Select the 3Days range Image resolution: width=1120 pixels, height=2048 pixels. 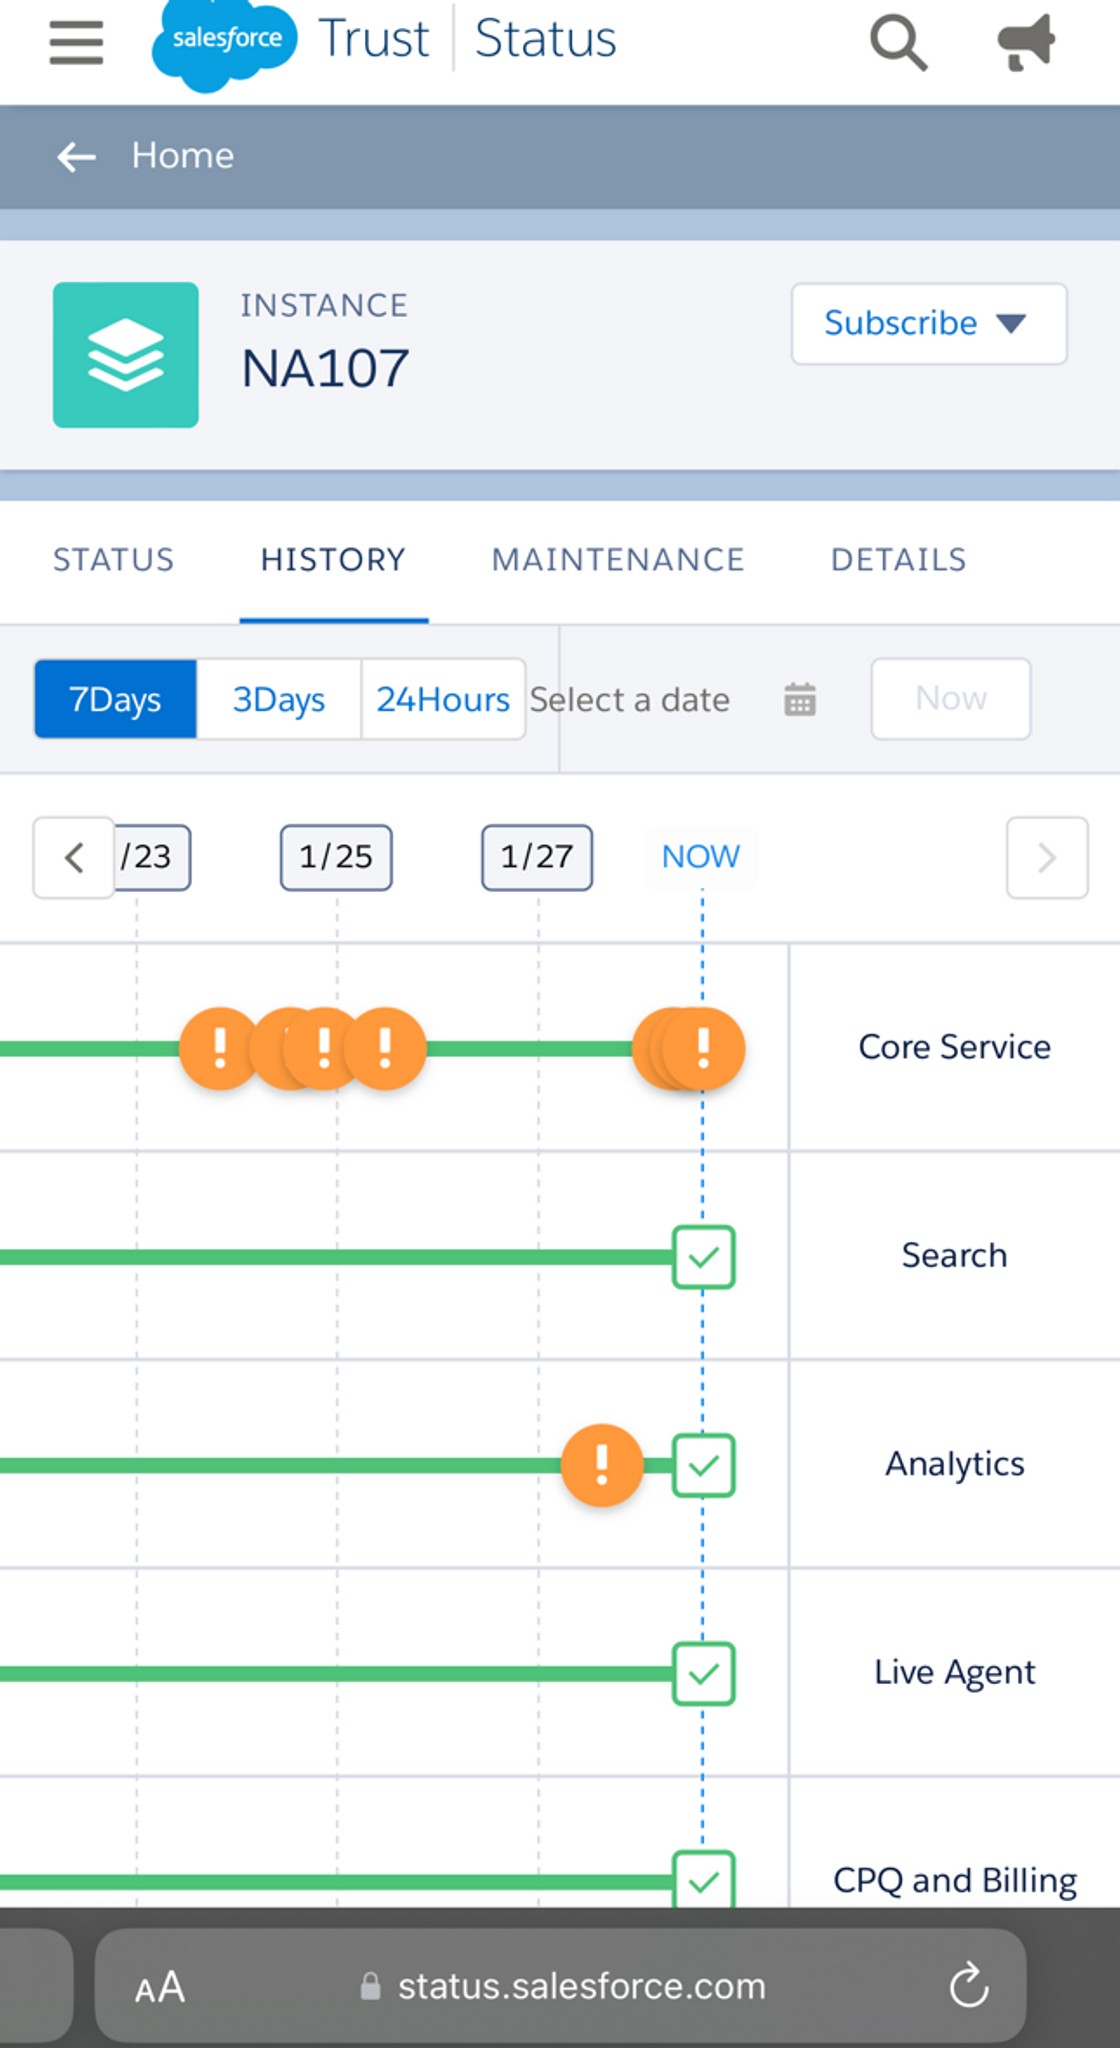(x=279, y=699)
